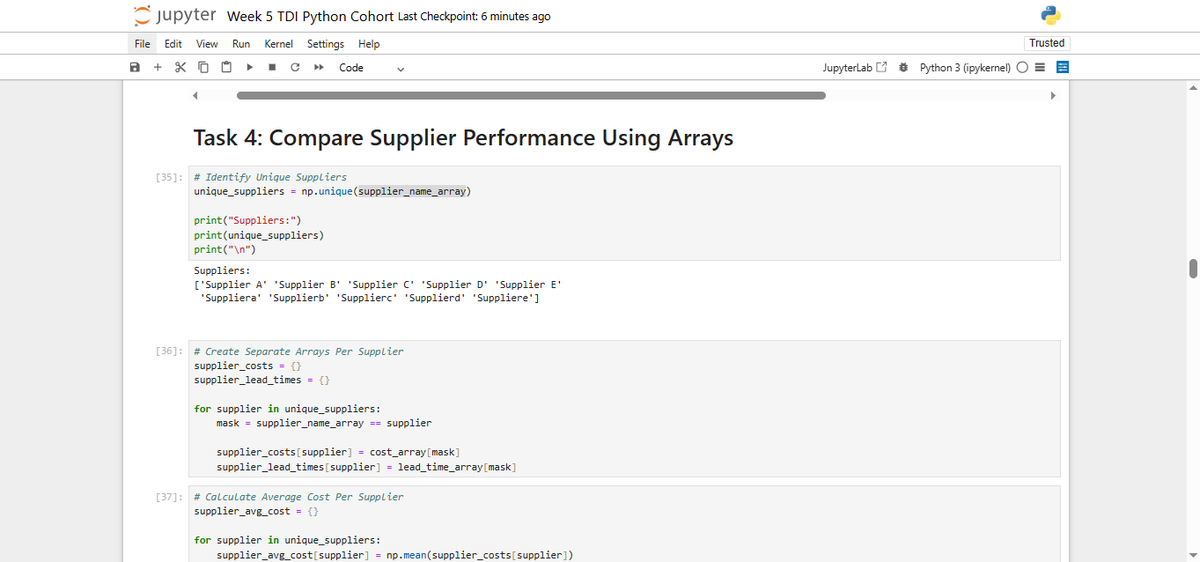Select cell prompt [37]:

(x=170, y=496)
